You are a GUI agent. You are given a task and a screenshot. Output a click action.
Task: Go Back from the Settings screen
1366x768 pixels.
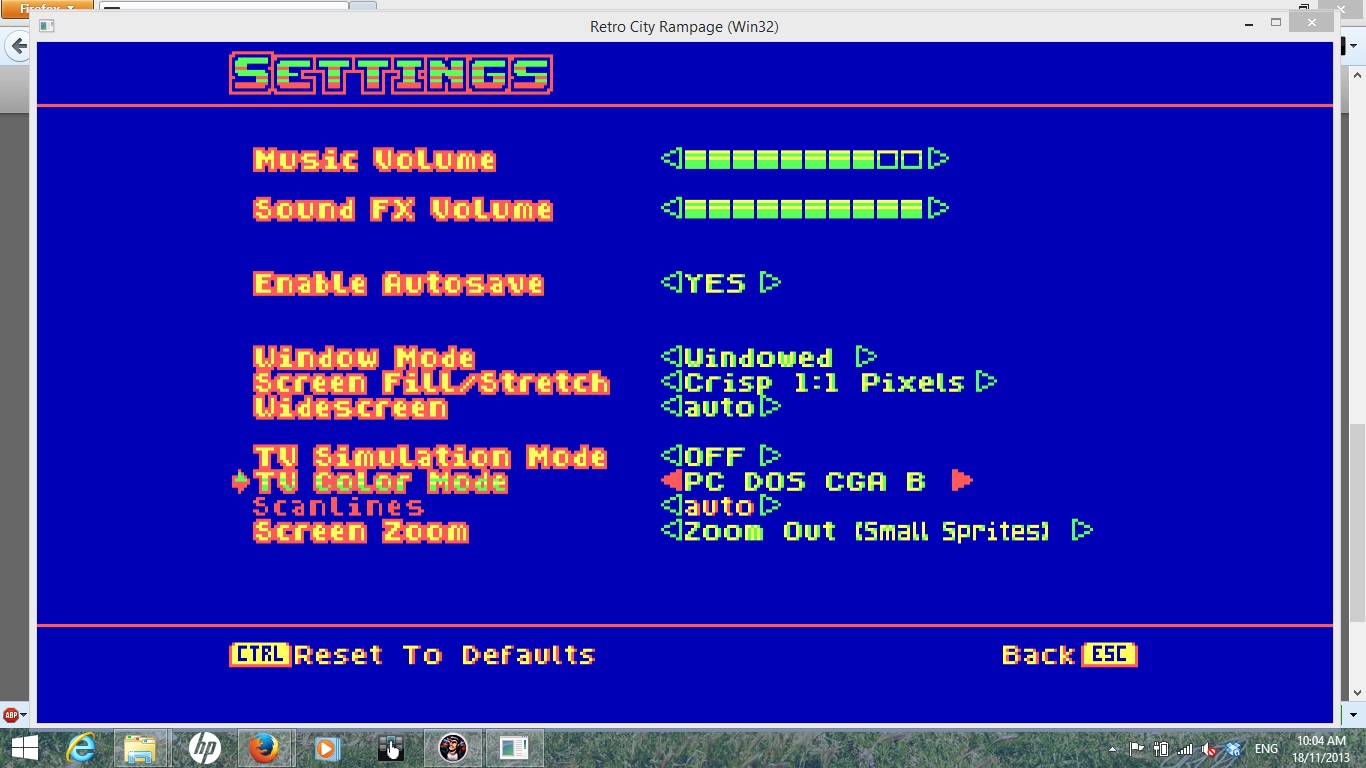pos(1038,655)
